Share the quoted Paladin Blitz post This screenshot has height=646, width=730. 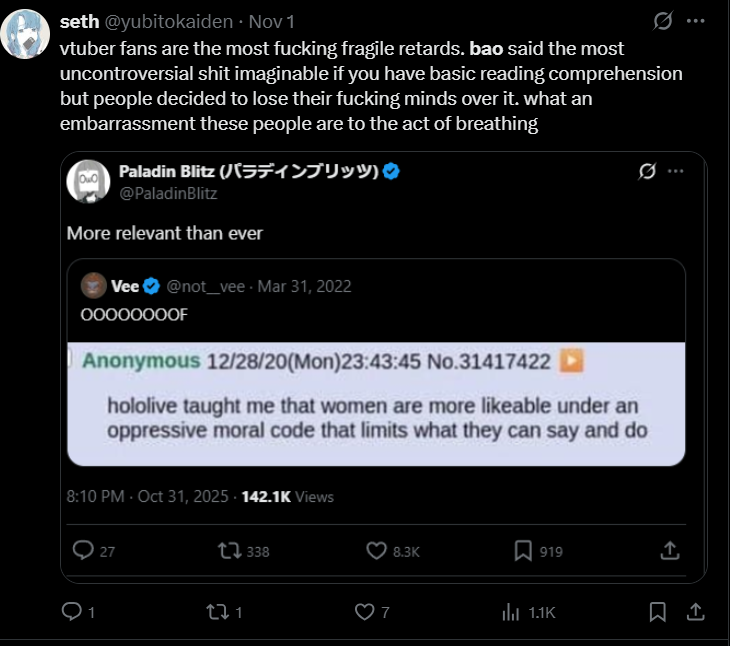tap(670, 551)
